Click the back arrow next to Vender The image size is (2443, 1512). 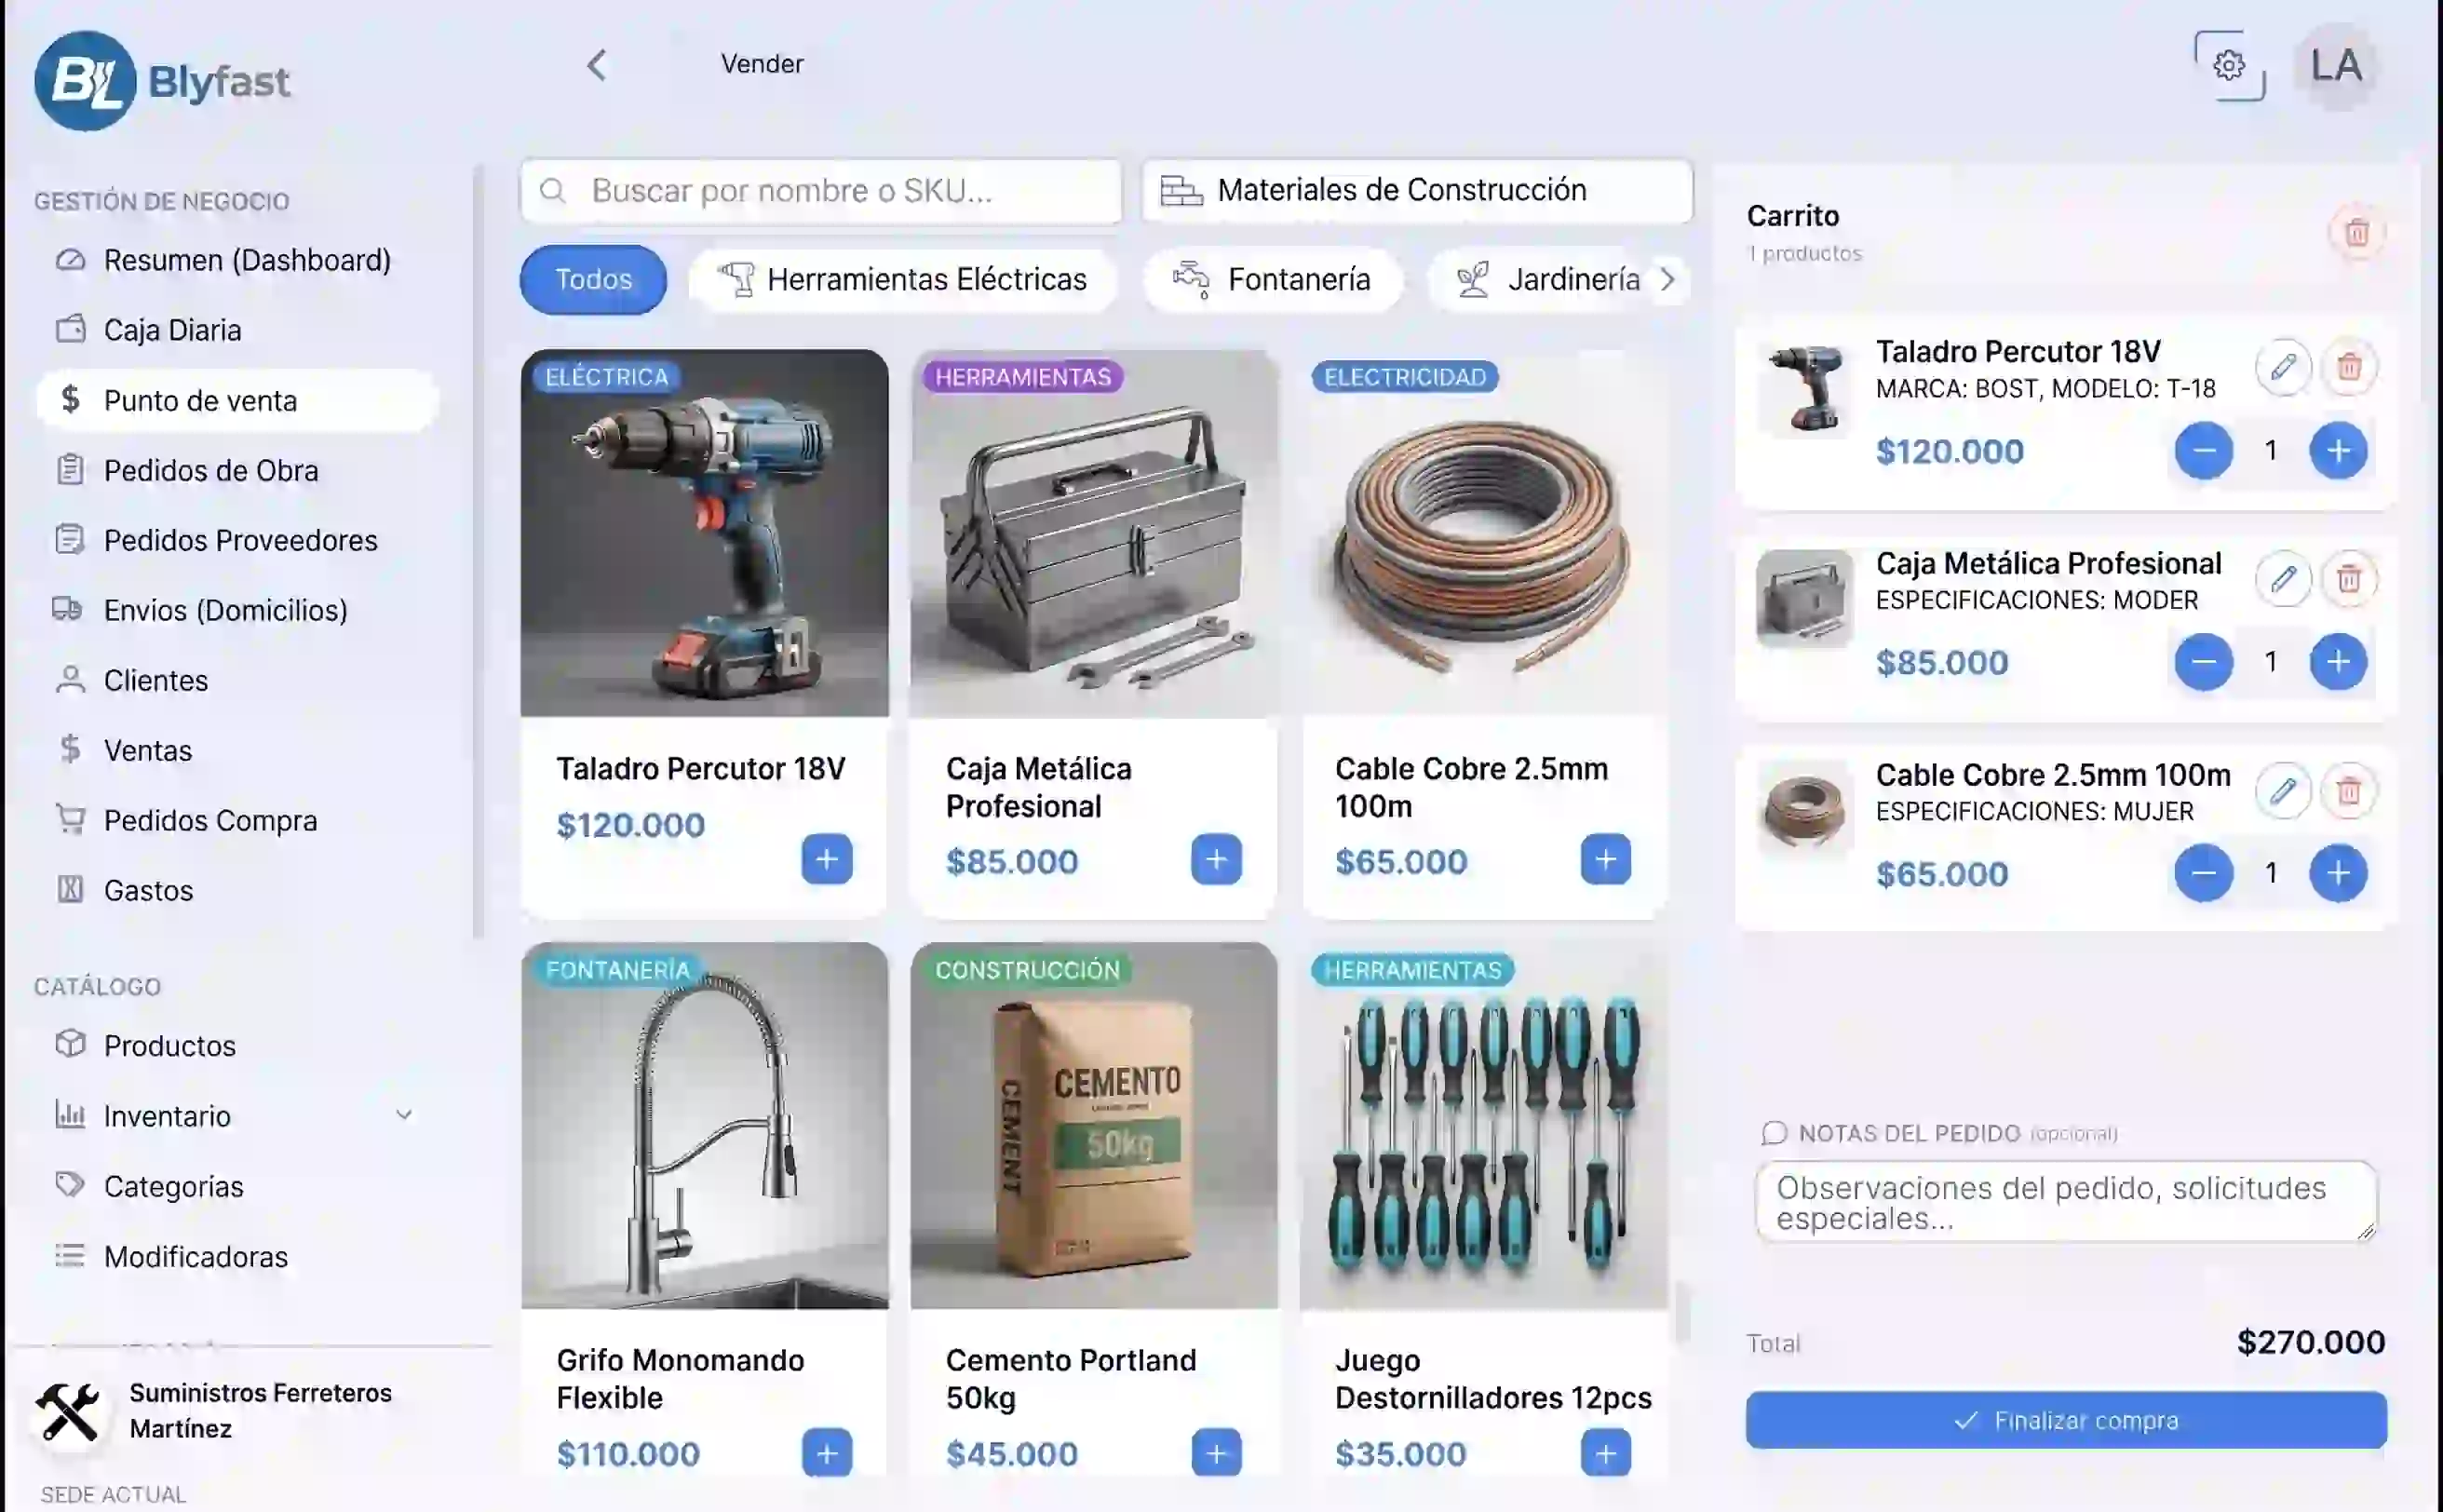pos(596,65)
